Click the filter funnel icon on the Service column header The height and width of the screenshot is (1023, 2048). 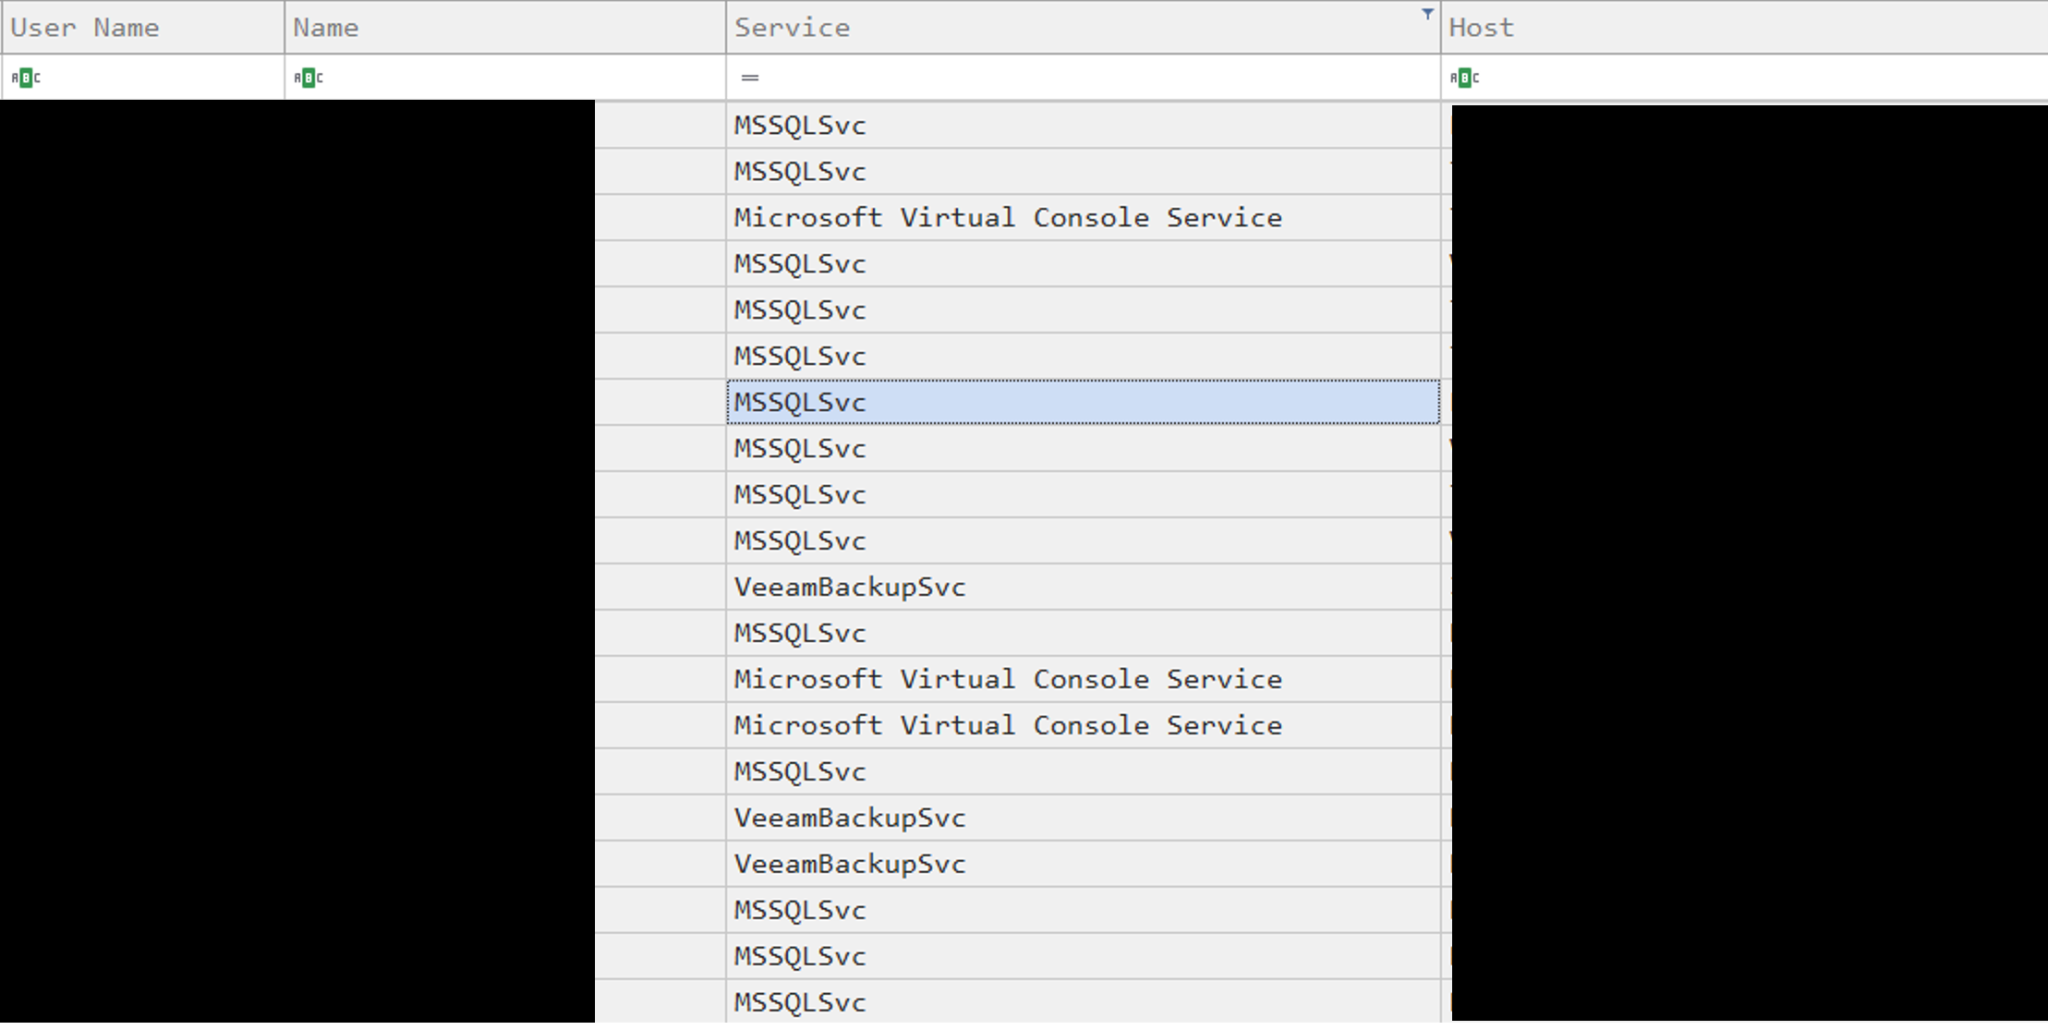coord(1429,13)
